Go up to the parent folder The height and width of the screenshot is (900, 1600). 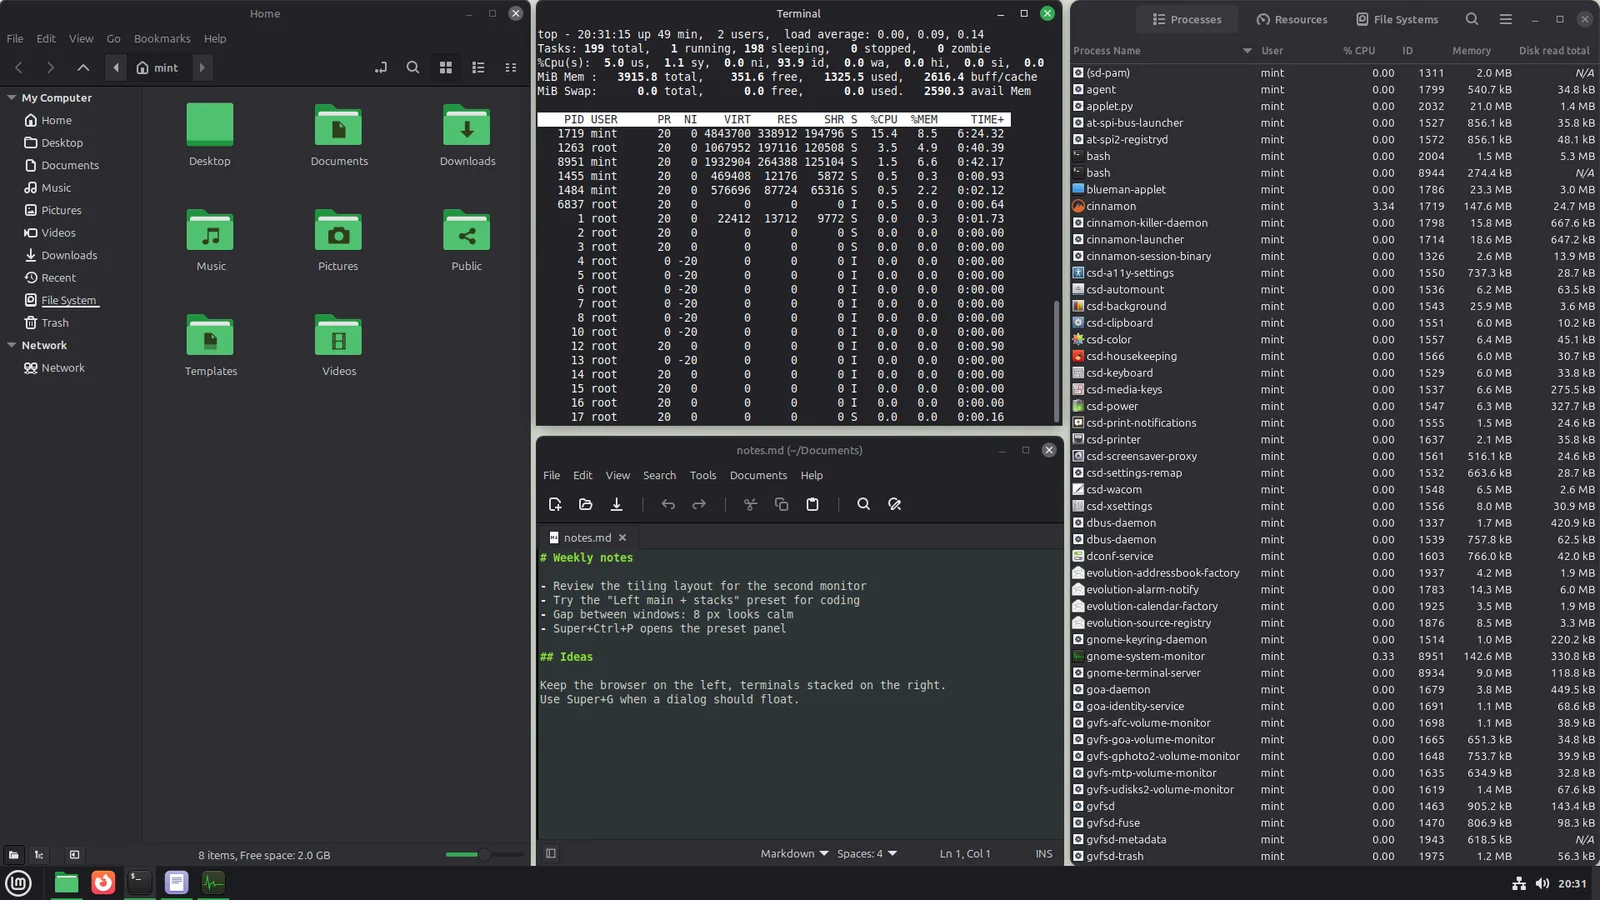click(x=83, y=68)
